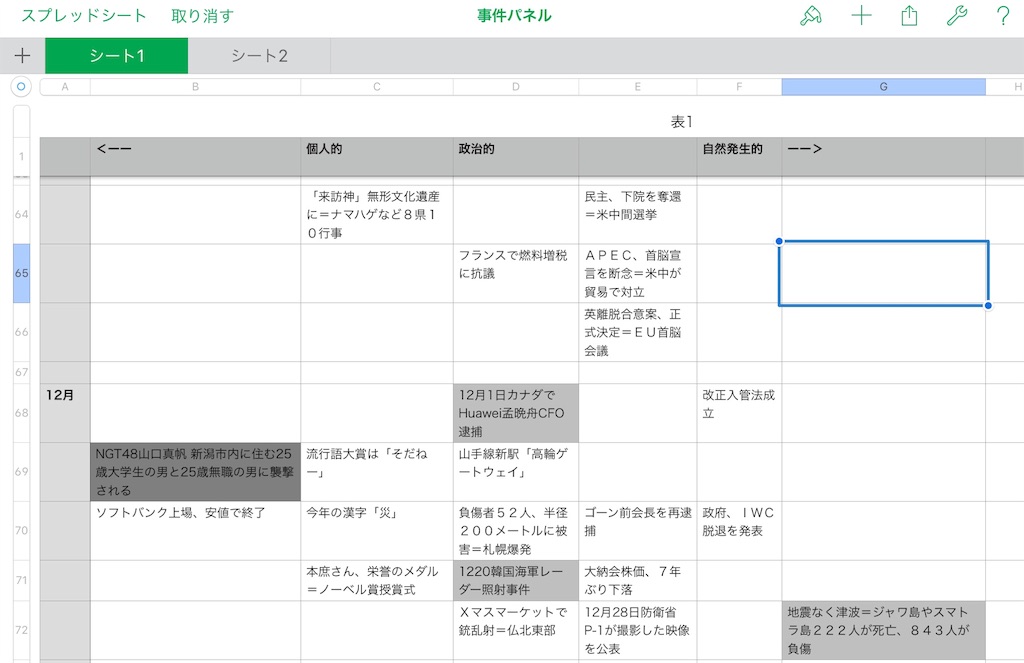1024x663 pixels.
Task: Select the whole table via the circle button
Action: (20, 87)
